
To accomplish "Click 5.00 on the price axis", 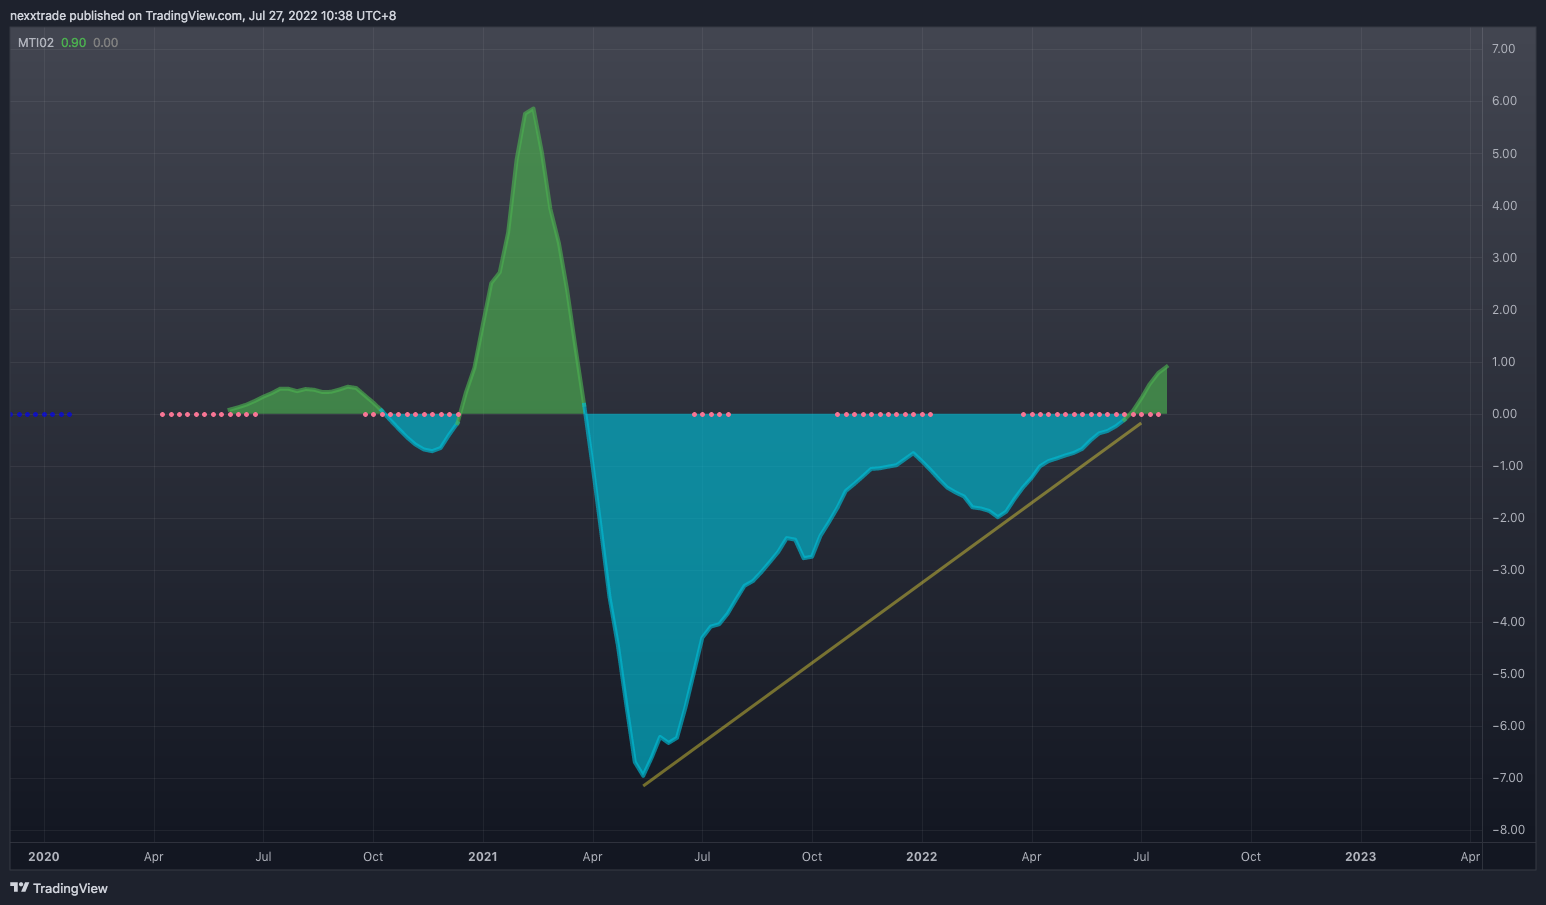I will tap(1503, 154).
